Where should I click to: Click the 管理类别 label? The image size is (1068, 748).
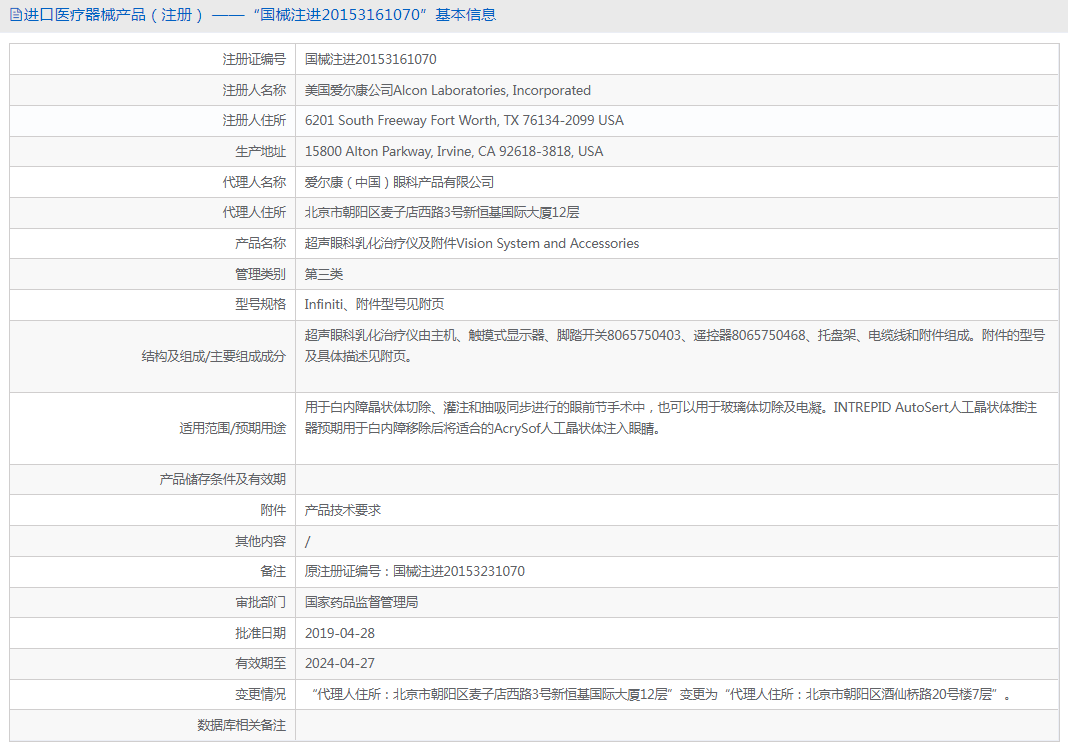pos(260,274)
